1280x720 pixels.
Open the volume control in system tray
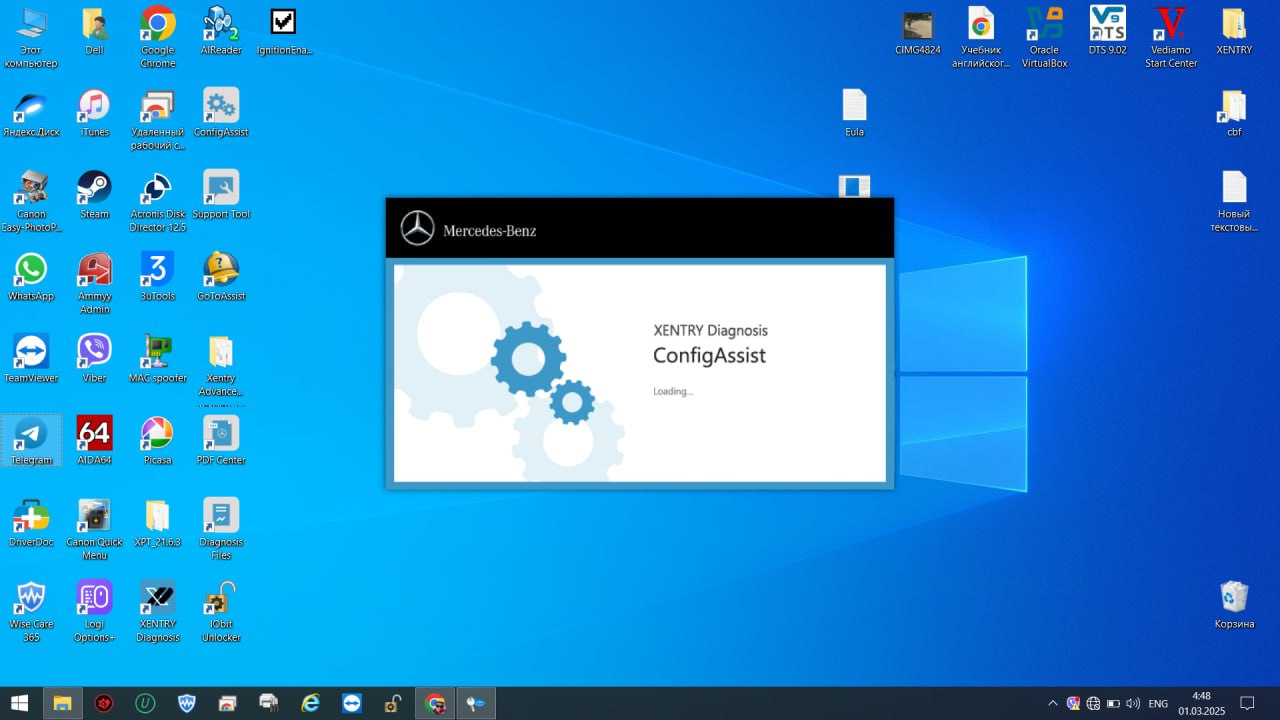click(x=1132, y=703)
